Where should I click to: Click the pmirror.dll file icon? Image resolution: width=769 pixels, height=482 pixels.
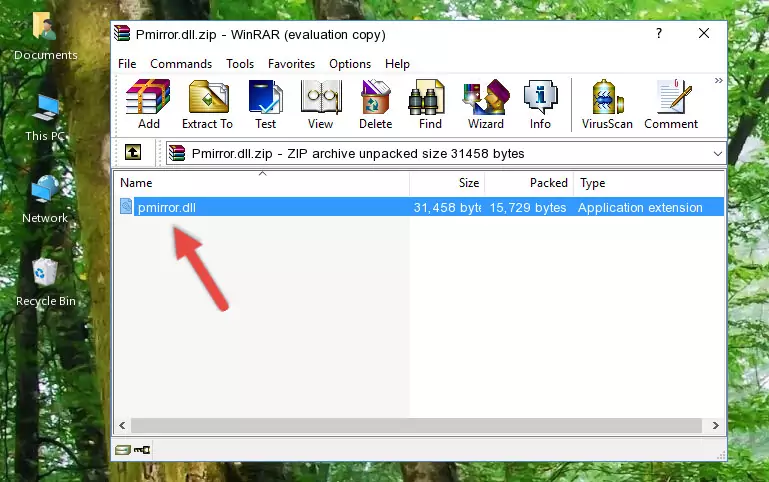pyautogui.click(x=126, y=206)
